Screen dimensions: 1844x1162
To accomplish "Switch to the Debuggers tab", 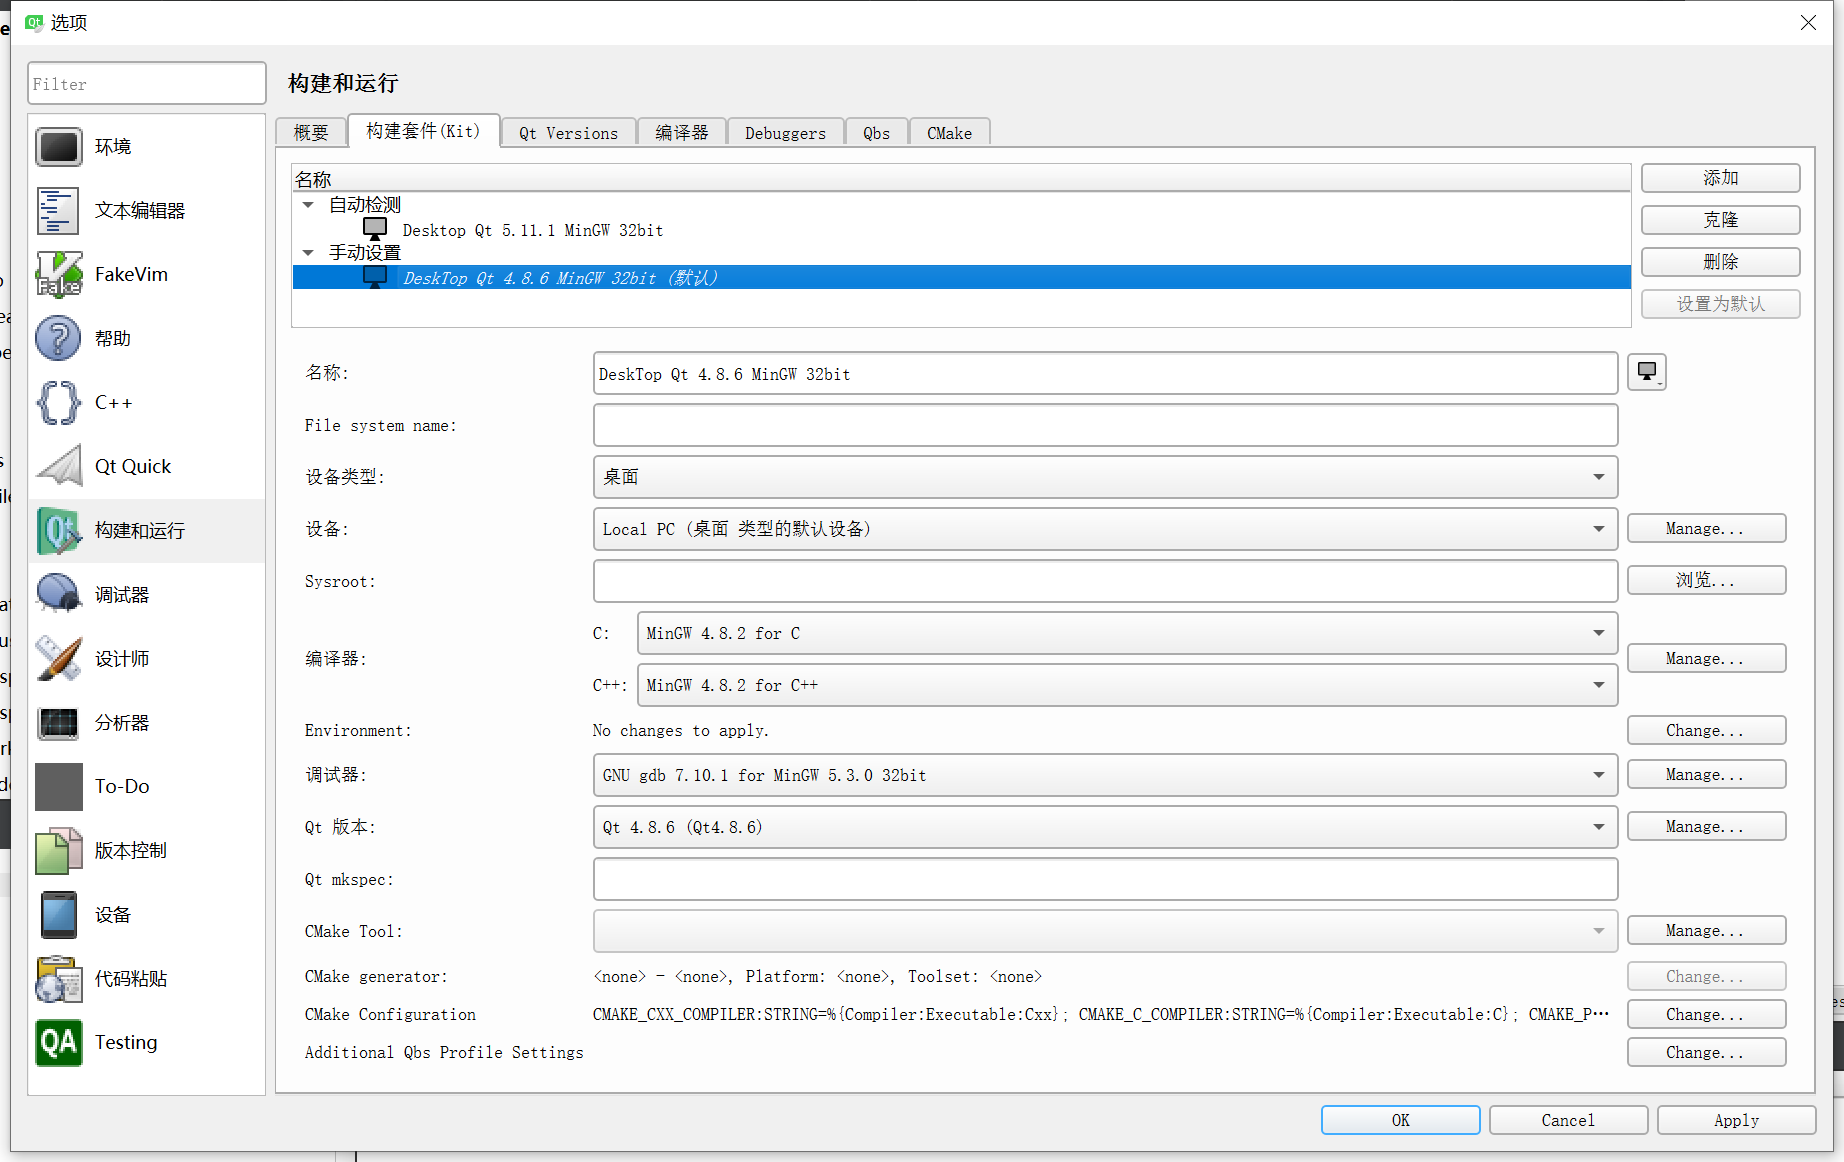I will (x=785, y=133).
